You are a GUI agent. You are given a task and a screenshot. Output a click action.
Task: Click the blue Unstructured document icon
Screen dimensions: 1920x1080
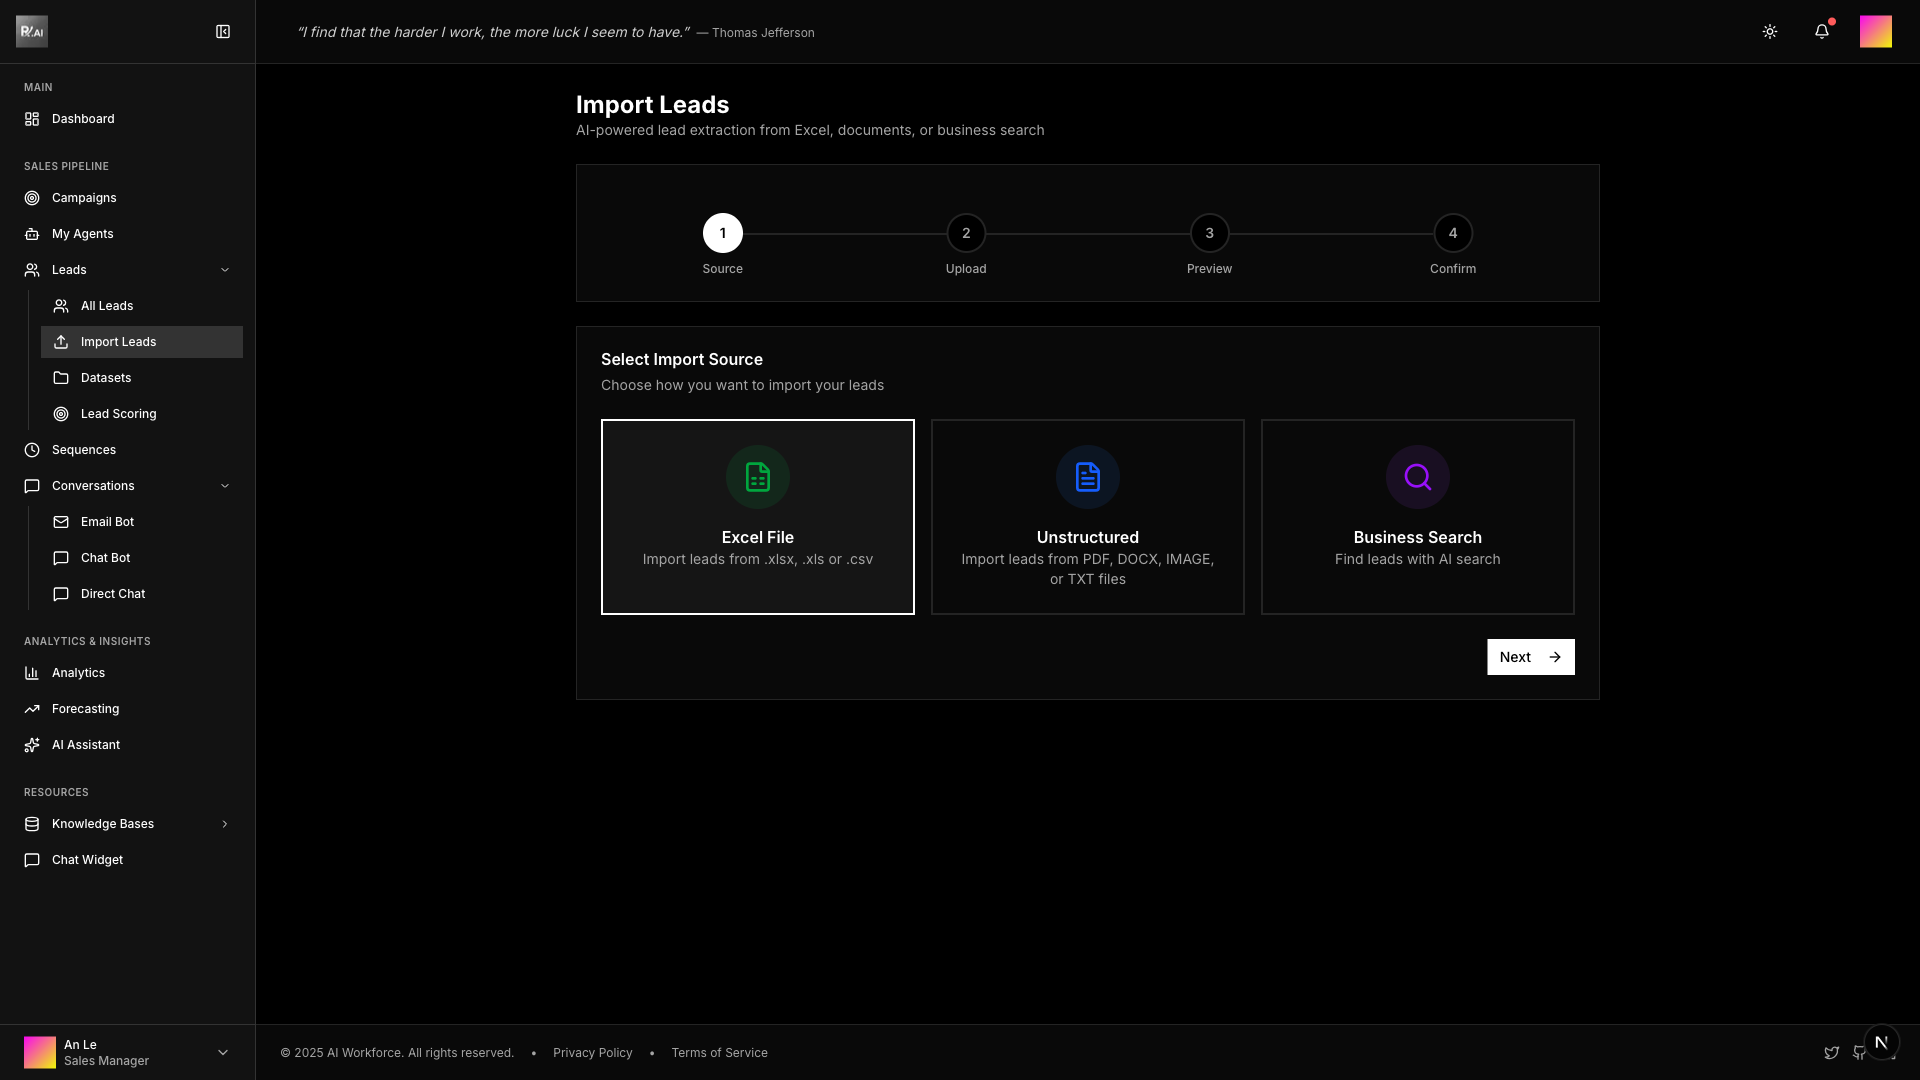click(1087, 477)
